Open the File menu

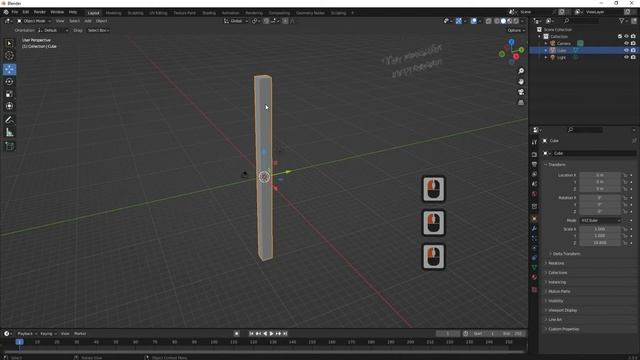pos(15,12)
